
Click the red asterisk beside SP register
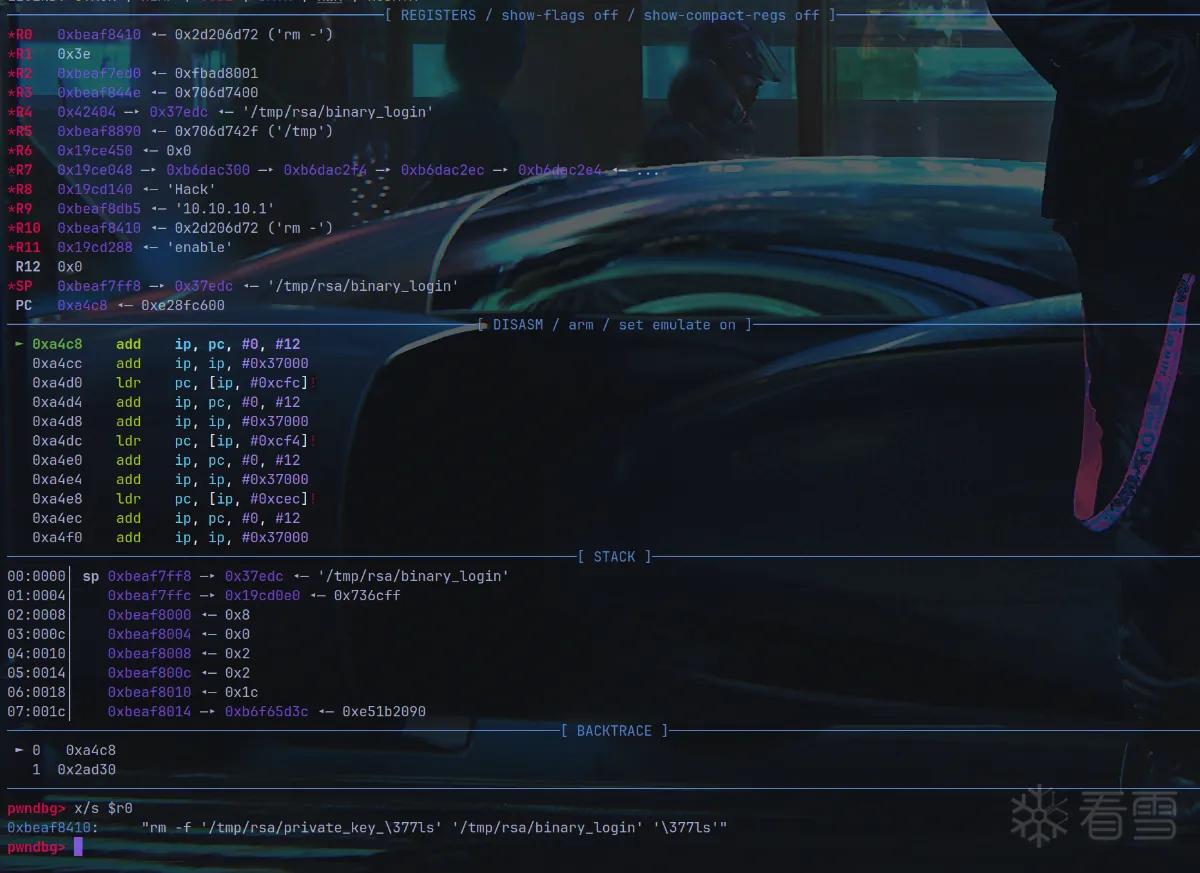pyautogui.click(x=11, y=286)
